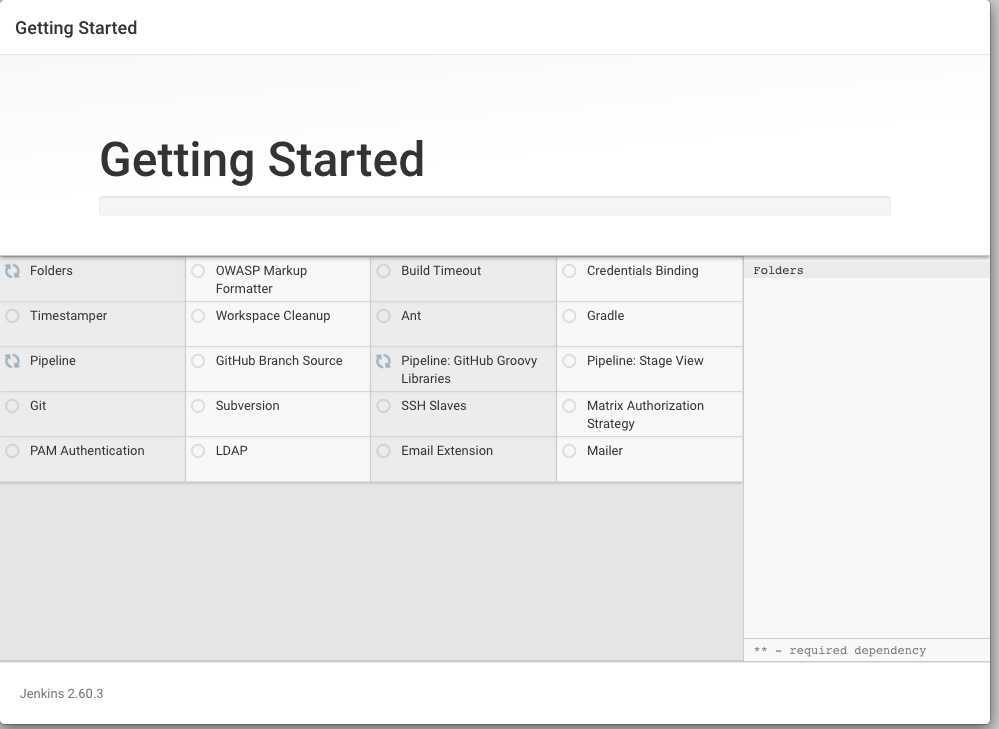Click the Matrix Authorization Strategy label
Screen dimensions: 999x729
[645, 415]
